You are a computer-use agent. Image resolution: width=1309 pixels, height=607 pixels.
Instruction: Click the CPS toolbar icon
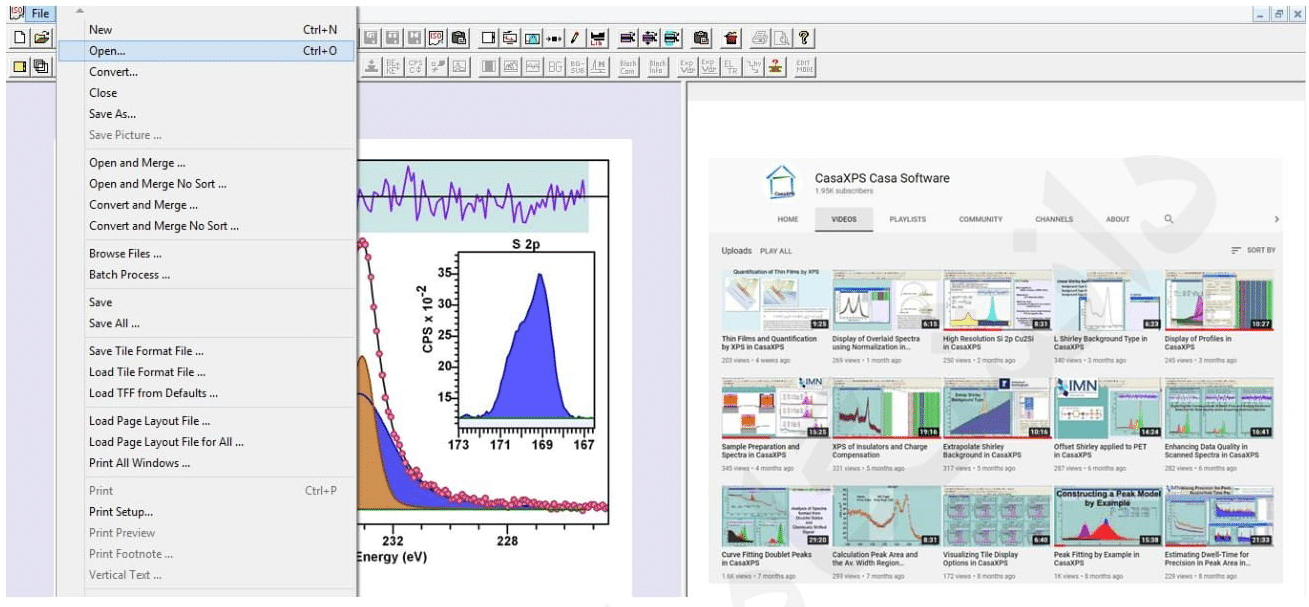(416, 66)
